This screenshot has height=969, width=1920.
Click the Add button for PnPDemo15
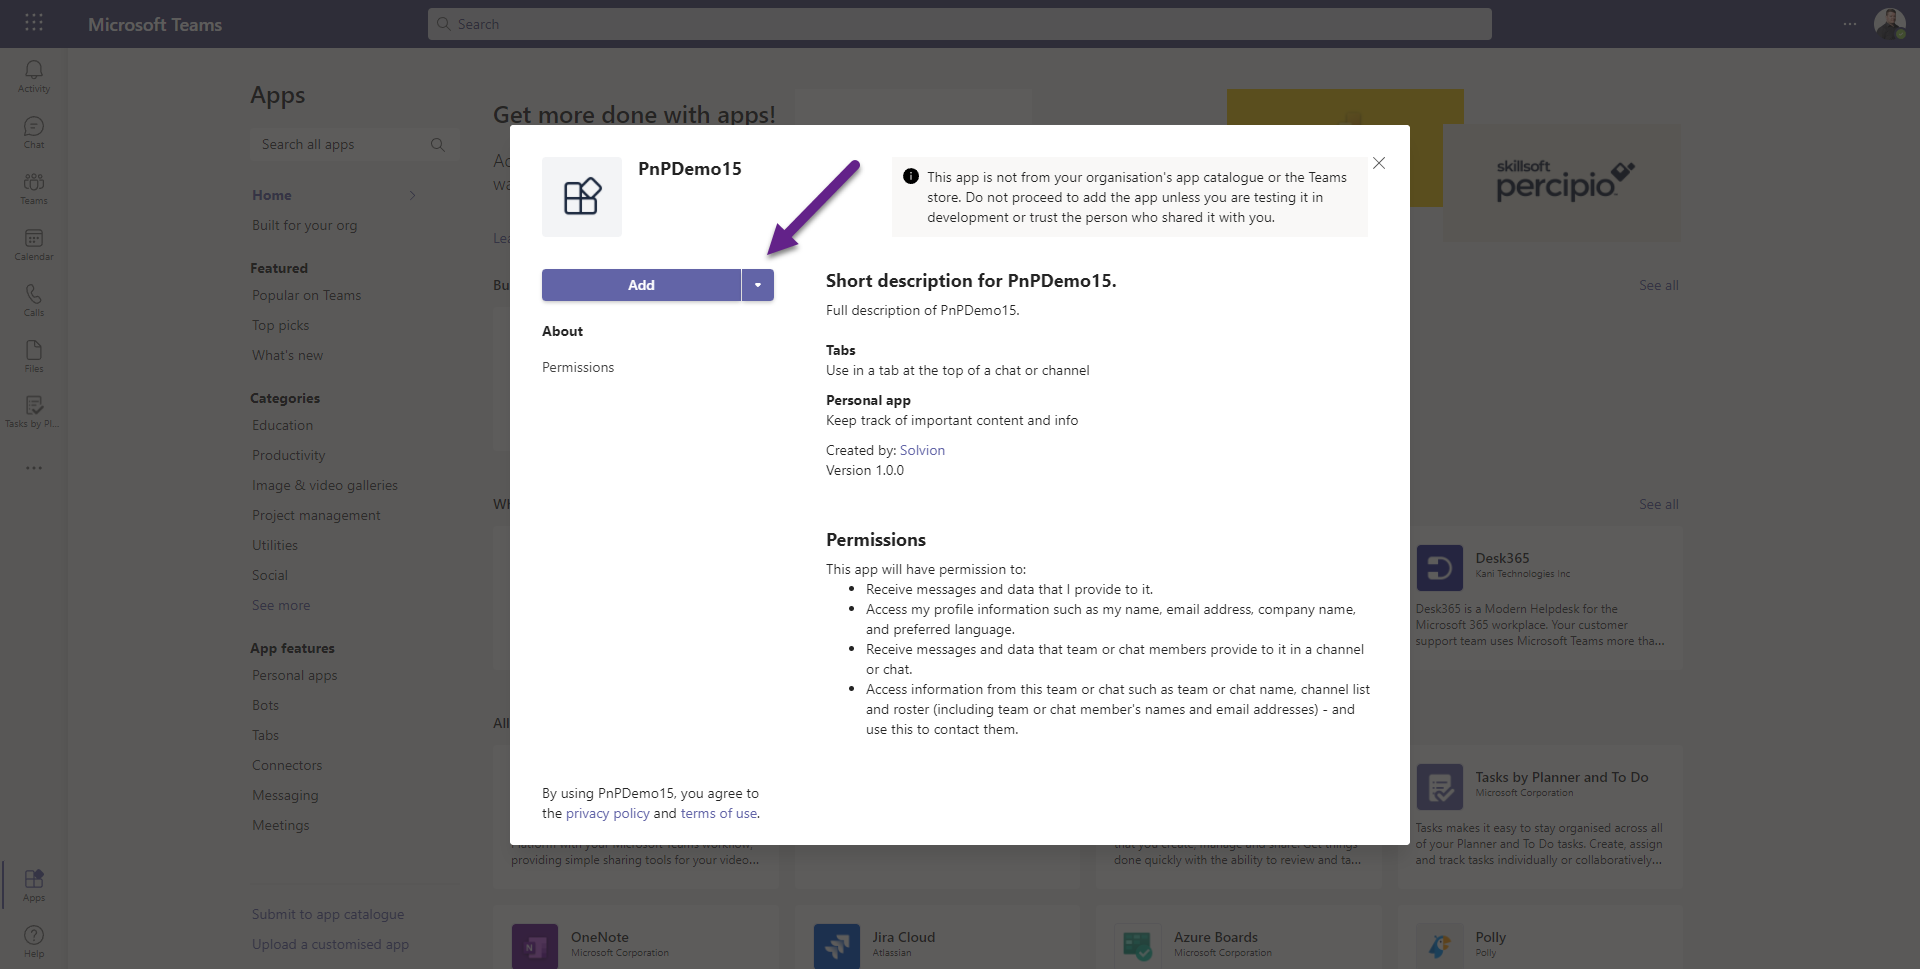click(x=641, y=285)
